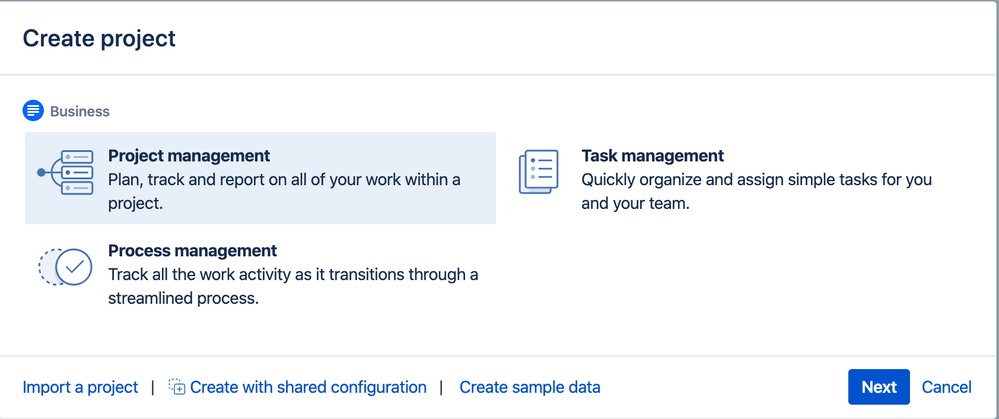Click the Task management checklist icon
999x419 pixels.
(538, 172)
